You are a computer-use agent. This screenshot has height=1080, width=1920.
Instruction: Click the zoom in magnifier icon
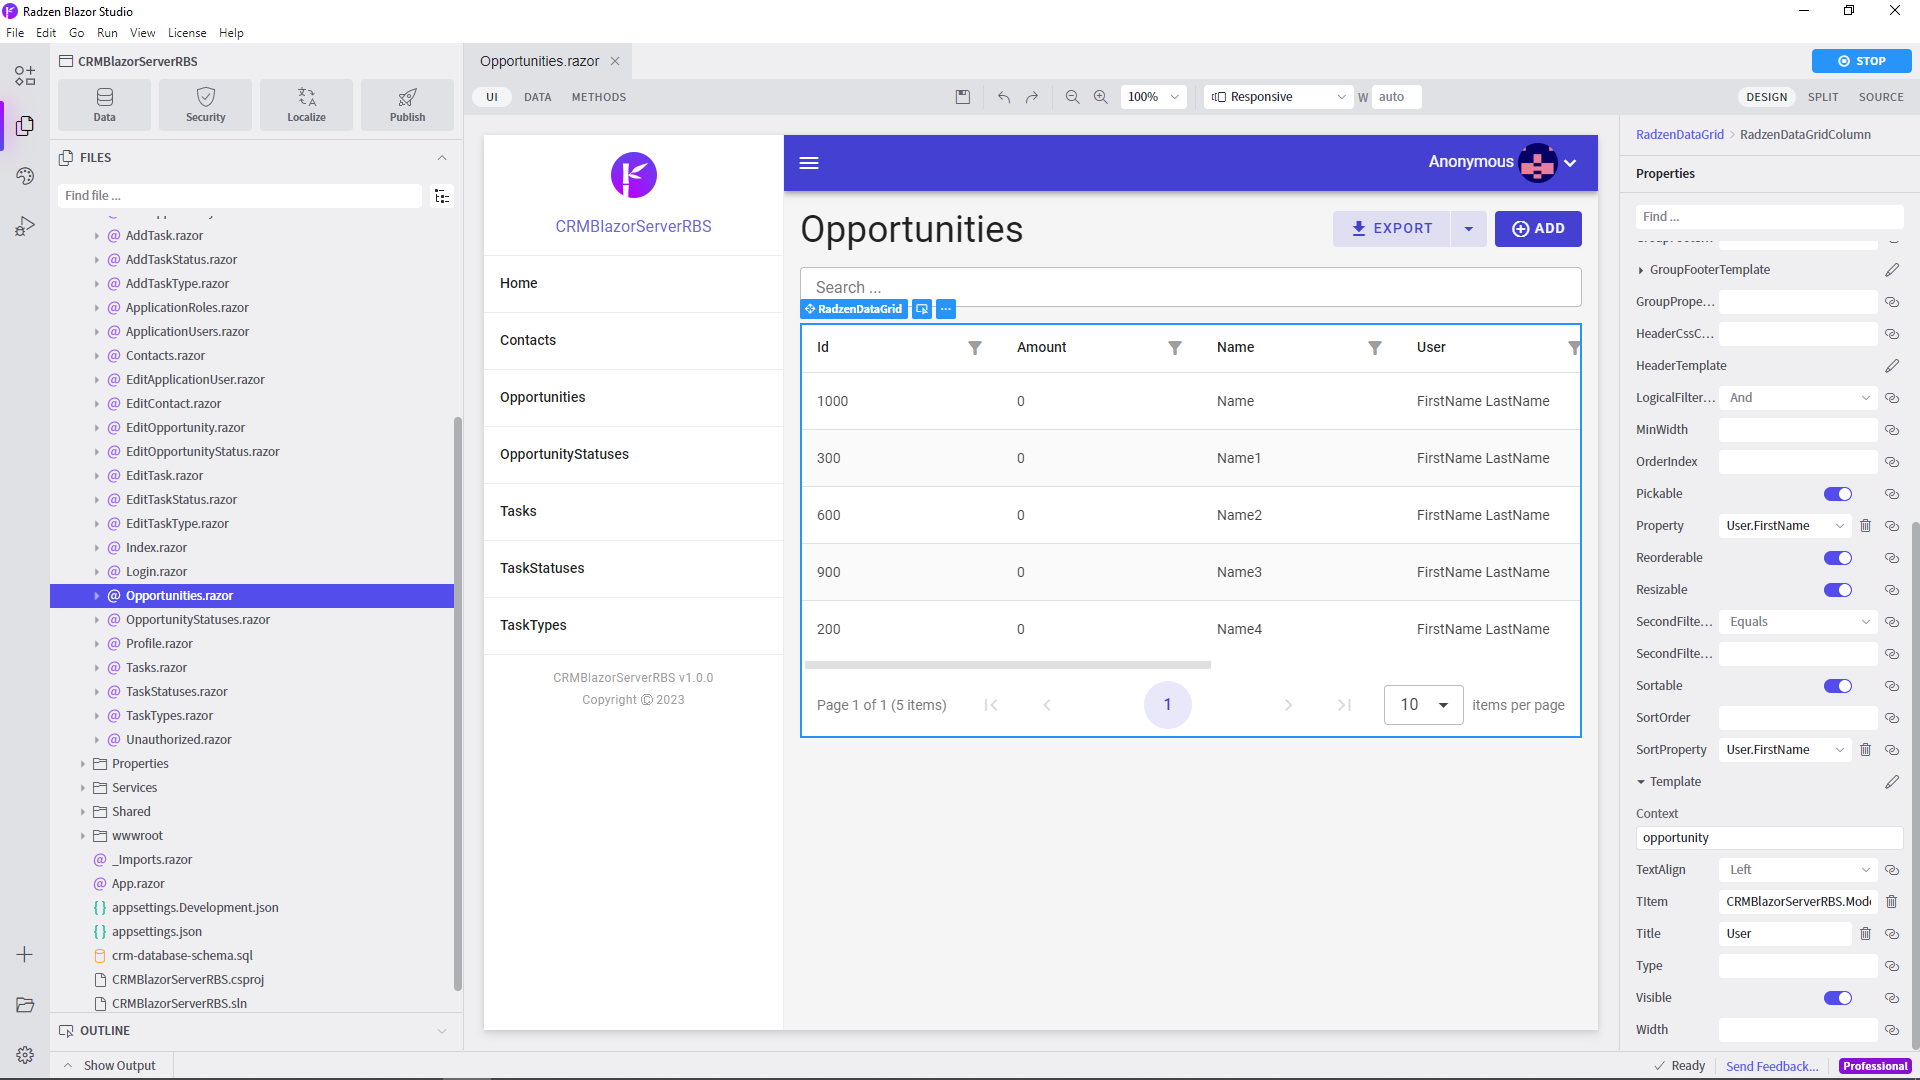pos(1101,97)
